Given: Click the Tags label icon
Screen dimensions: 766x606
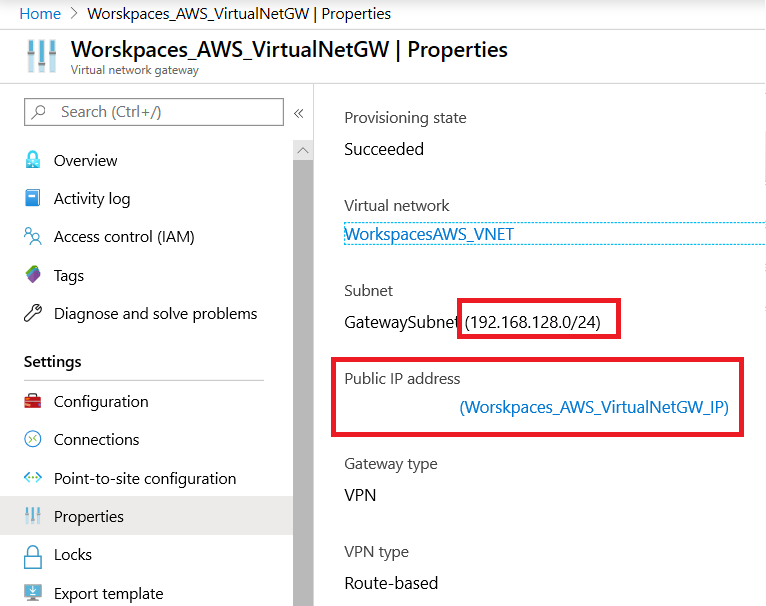Looking at the screenshot, I should (33, 275).
